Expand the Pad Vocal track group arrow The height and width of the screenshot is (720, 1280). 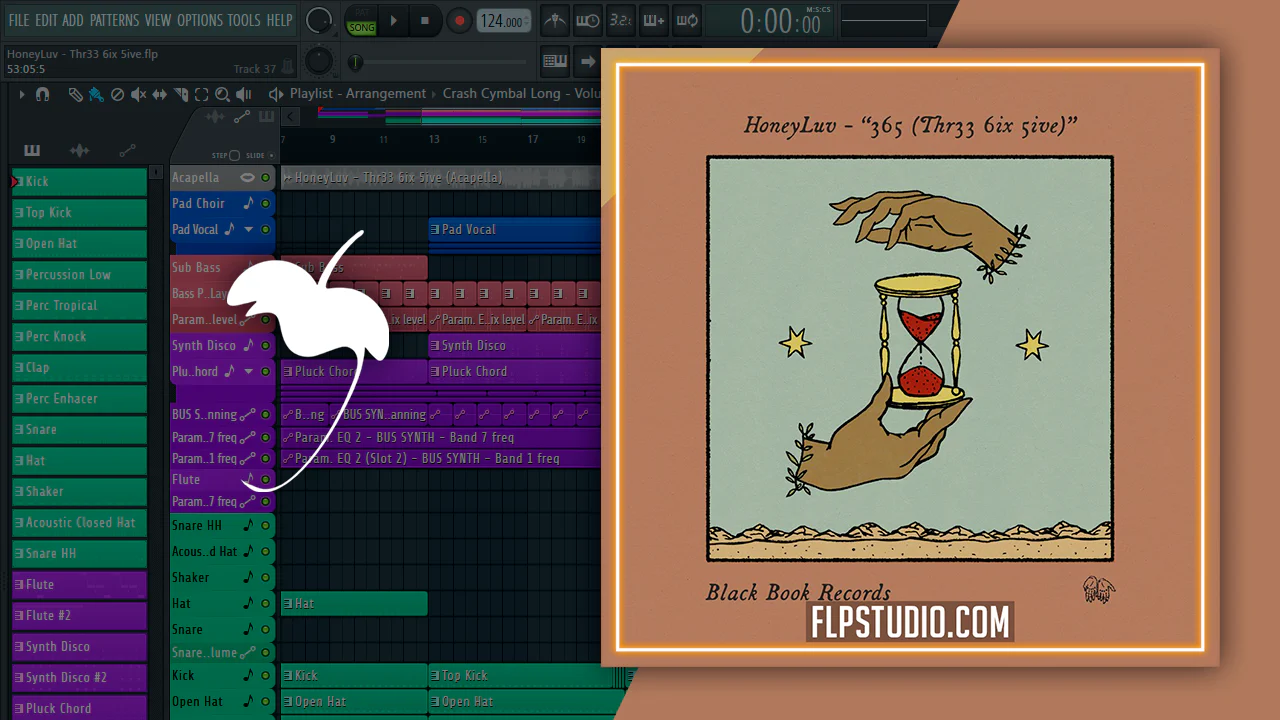point(249,230)
